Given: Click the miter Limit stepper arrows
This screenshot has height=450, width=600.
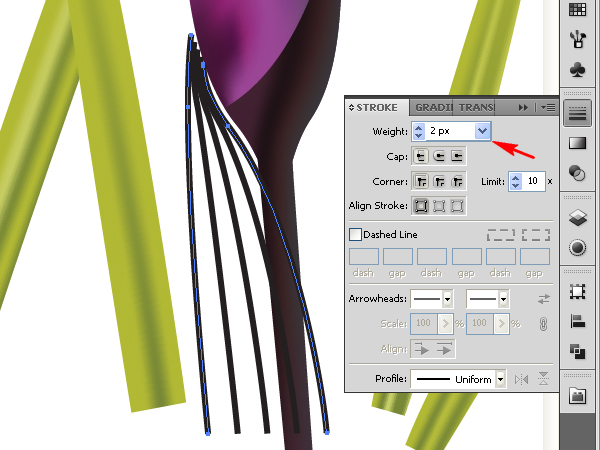Looking at the screenshot, I should 515,181.
